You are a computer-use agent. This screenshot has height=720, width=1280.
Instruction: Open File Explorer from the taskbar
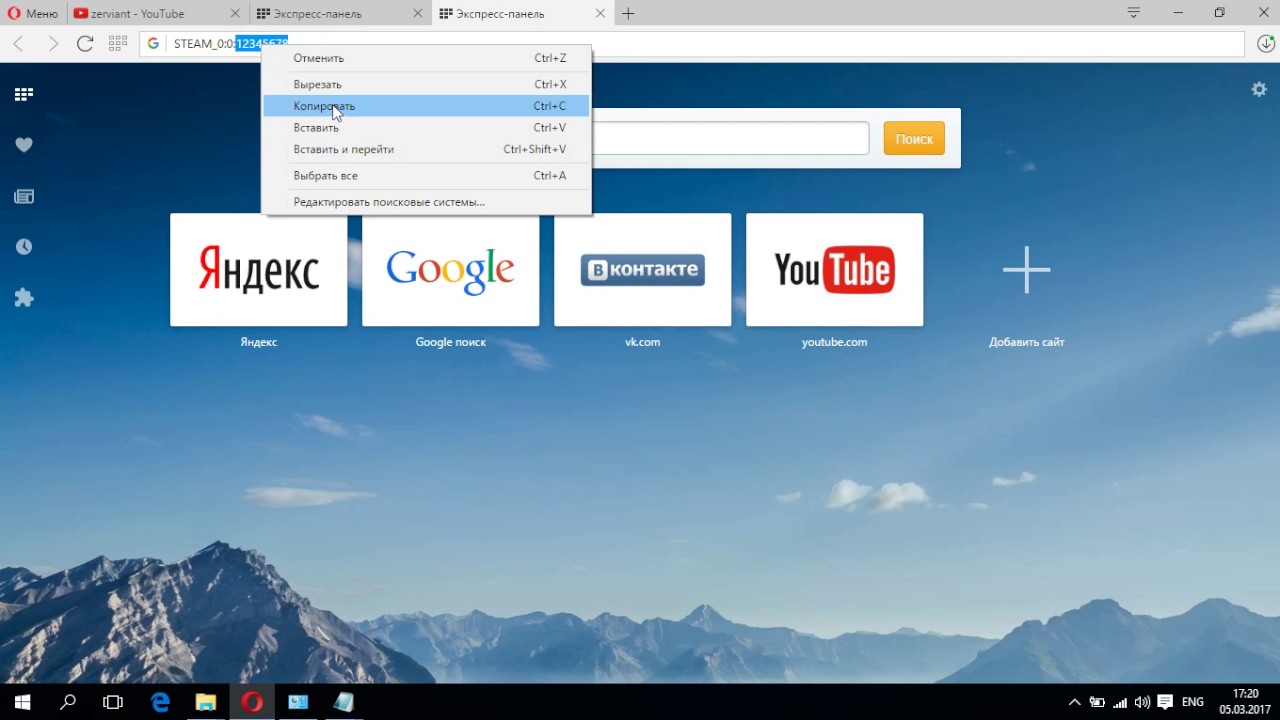point(205,702)
